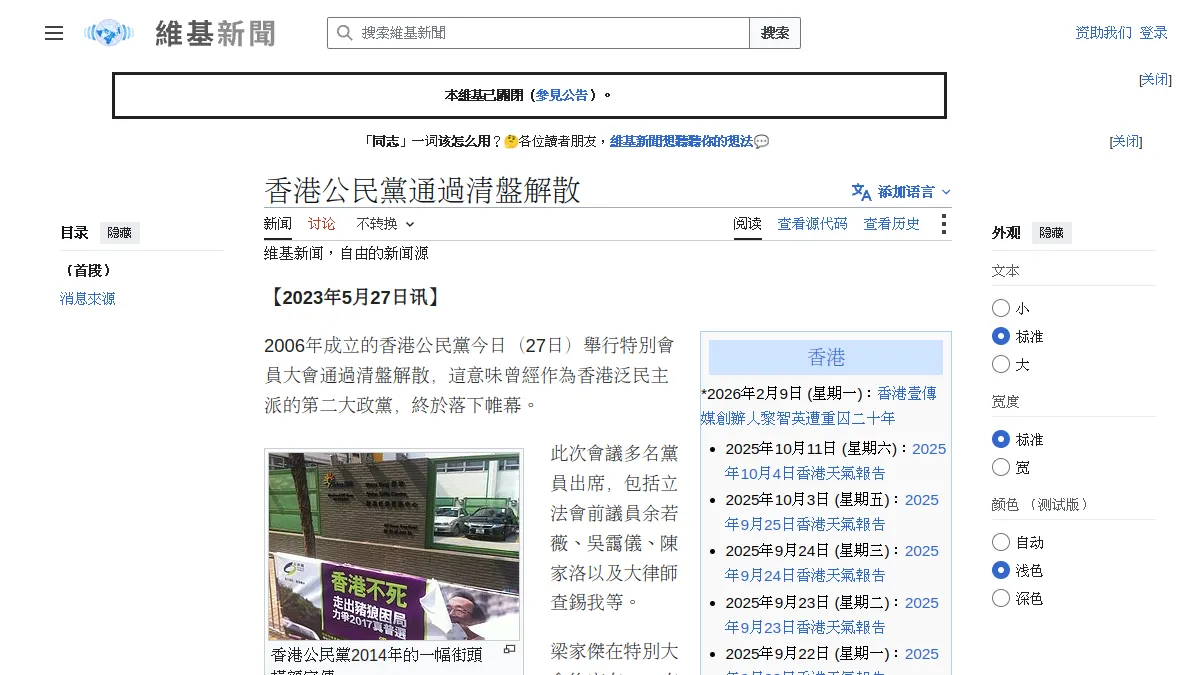
Task: Click the translate icon beside 添加语言
Action: coord(861,192)
